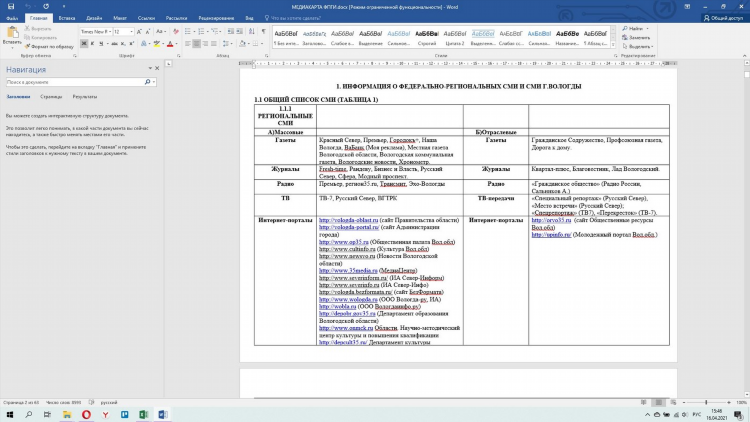Viewport: 750px width, 422px height.
Task: Align text left
Action: click(x=188, y=44)
